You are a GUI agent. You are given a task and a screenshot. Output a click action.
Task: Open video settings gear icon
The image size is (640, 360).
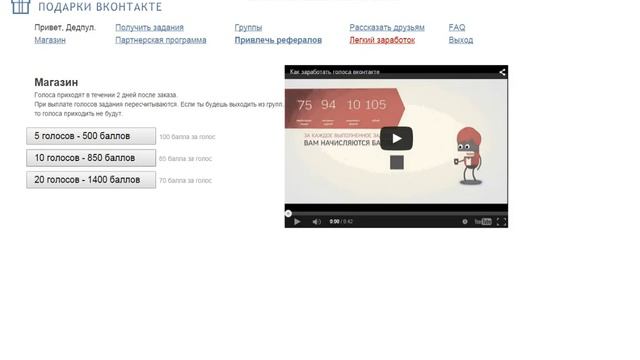point(465,222)
